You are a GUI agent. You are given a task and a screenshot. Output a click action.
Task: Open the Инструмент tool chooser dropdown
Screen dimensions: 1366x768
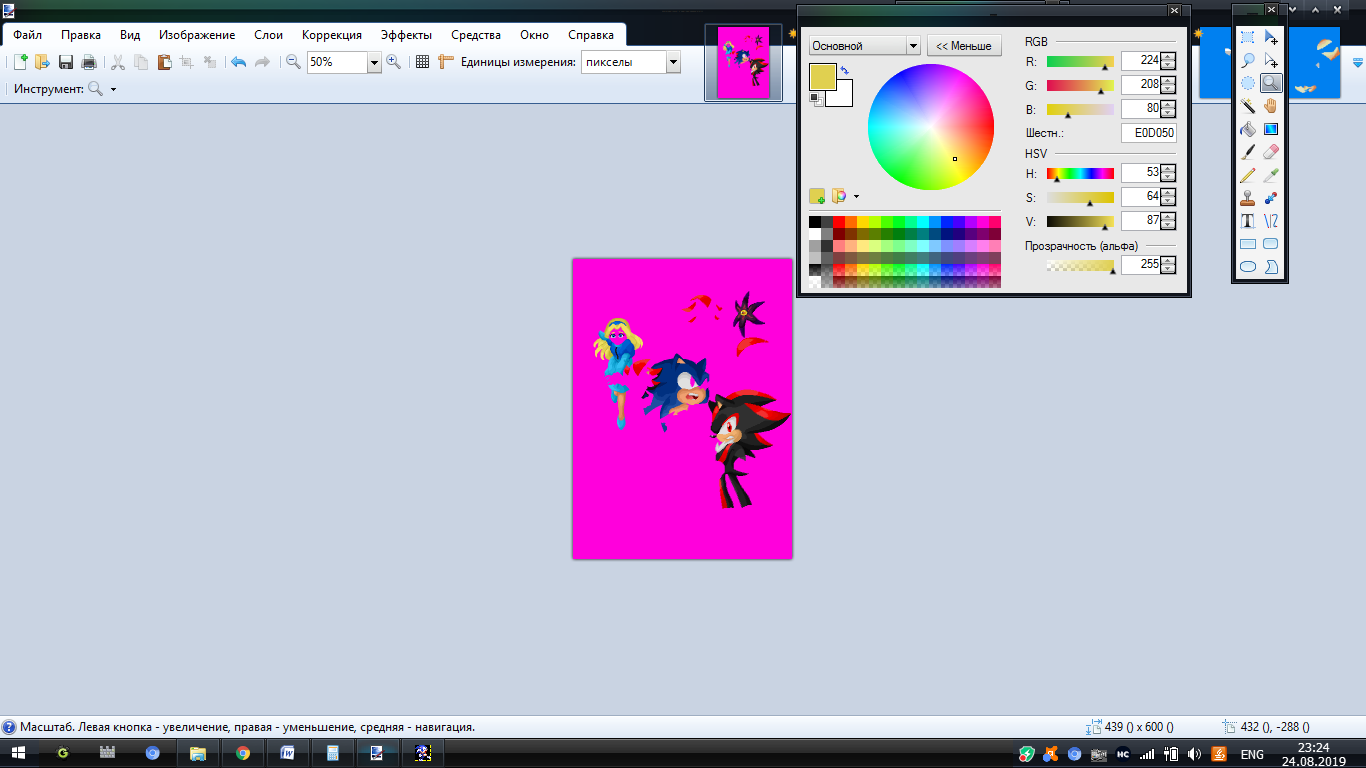[113, 89]
